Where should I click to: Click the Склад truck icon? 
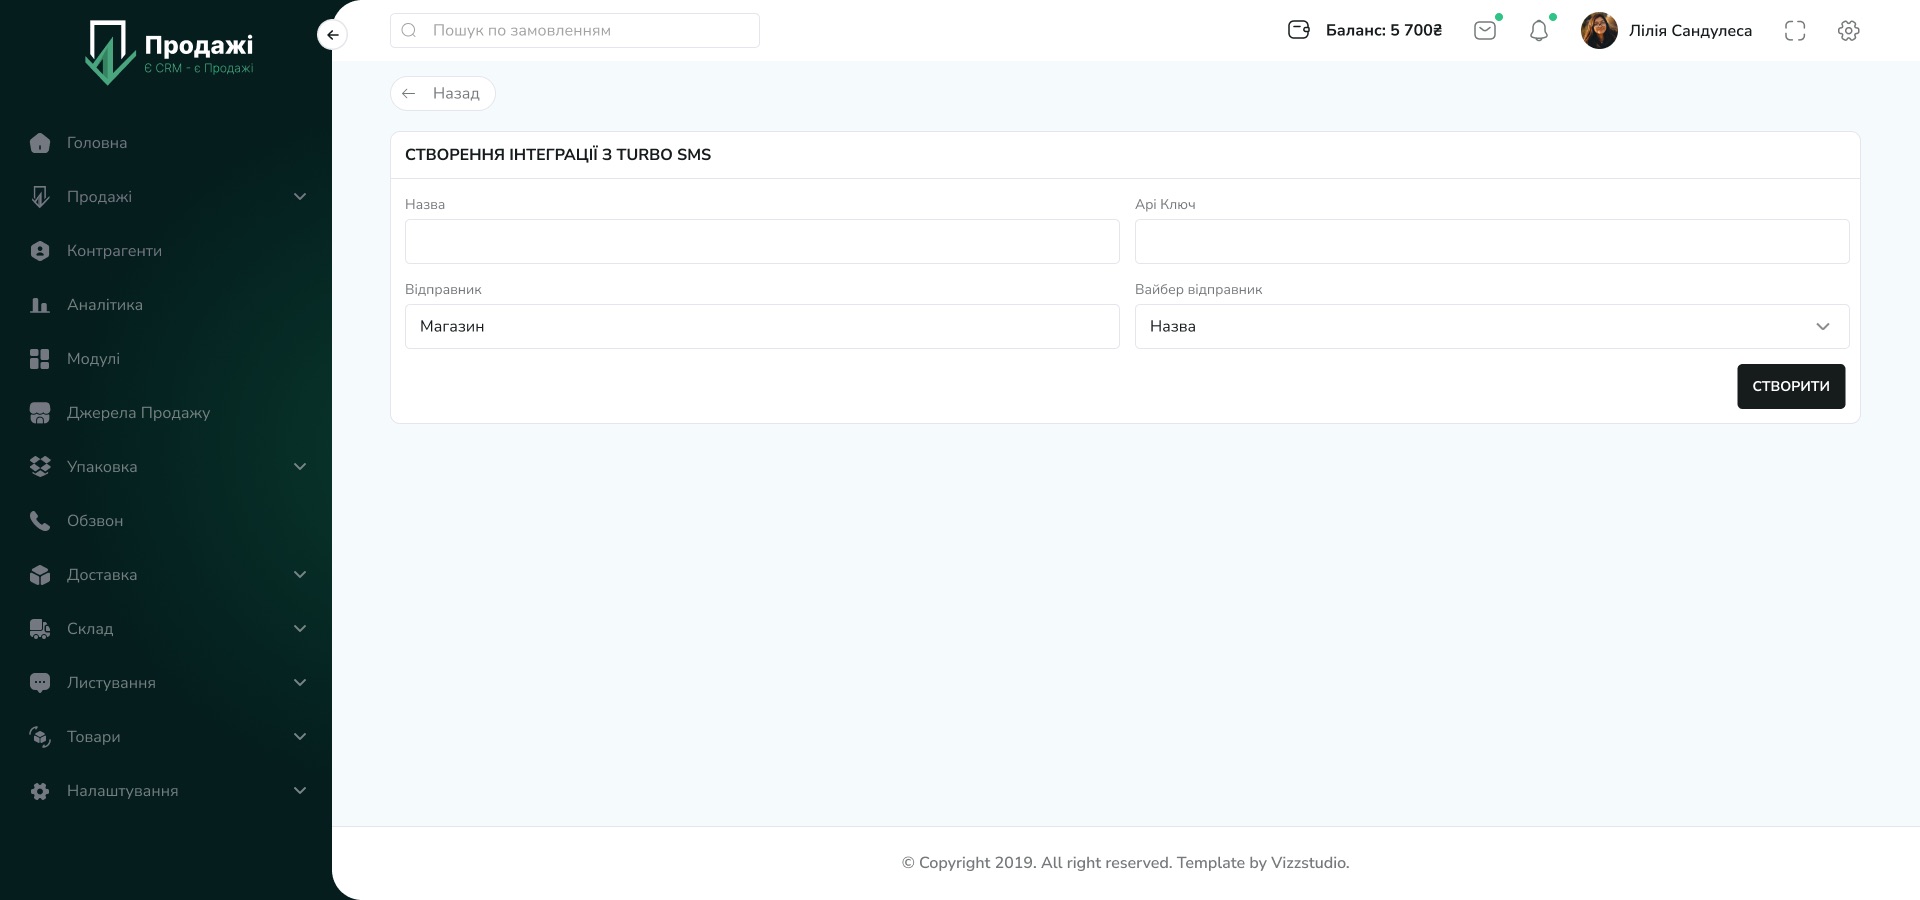click(40, 629)
